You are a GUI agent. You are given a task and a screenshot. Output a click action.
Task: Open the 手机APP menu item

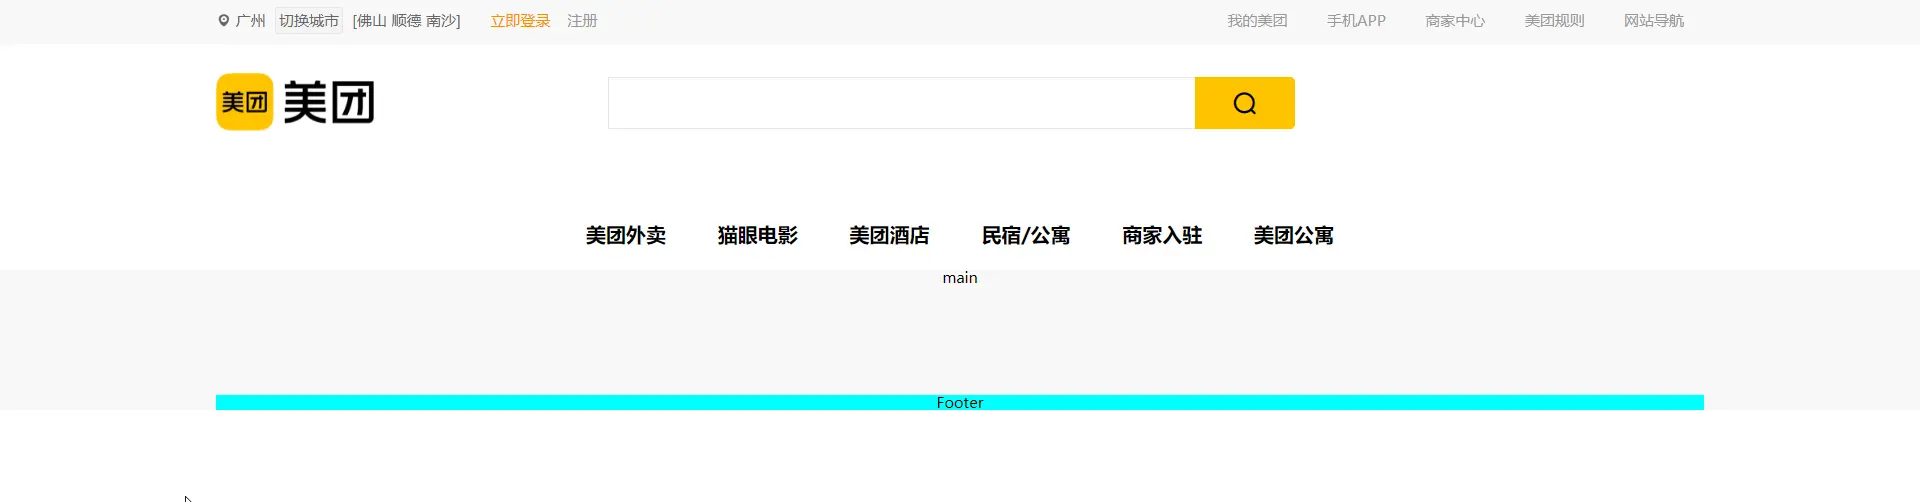click(1356, 21)
